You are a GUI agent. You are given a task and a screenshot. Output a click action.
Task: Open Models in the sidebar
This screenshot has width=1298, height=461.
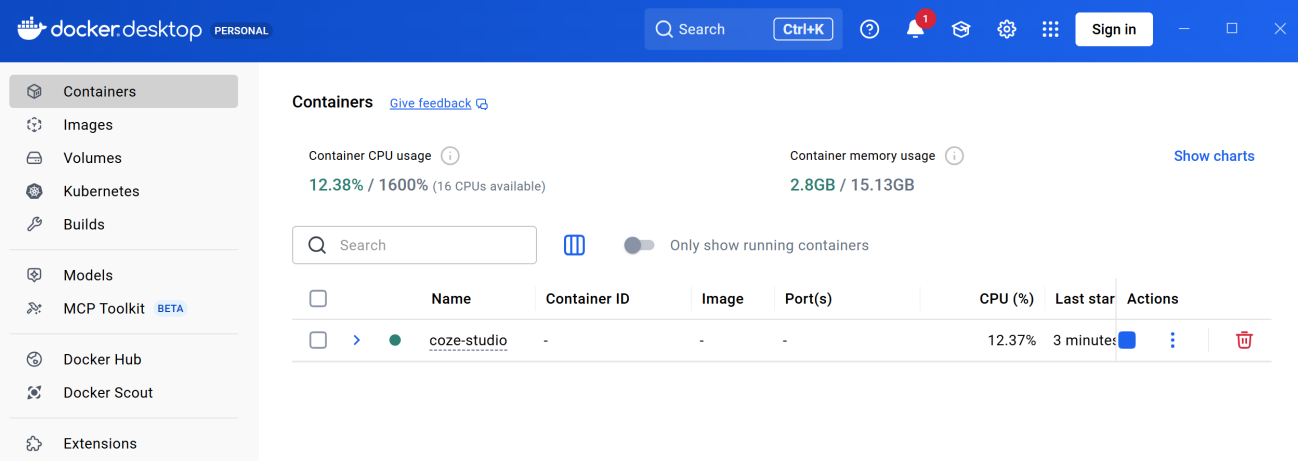[124, 275]
